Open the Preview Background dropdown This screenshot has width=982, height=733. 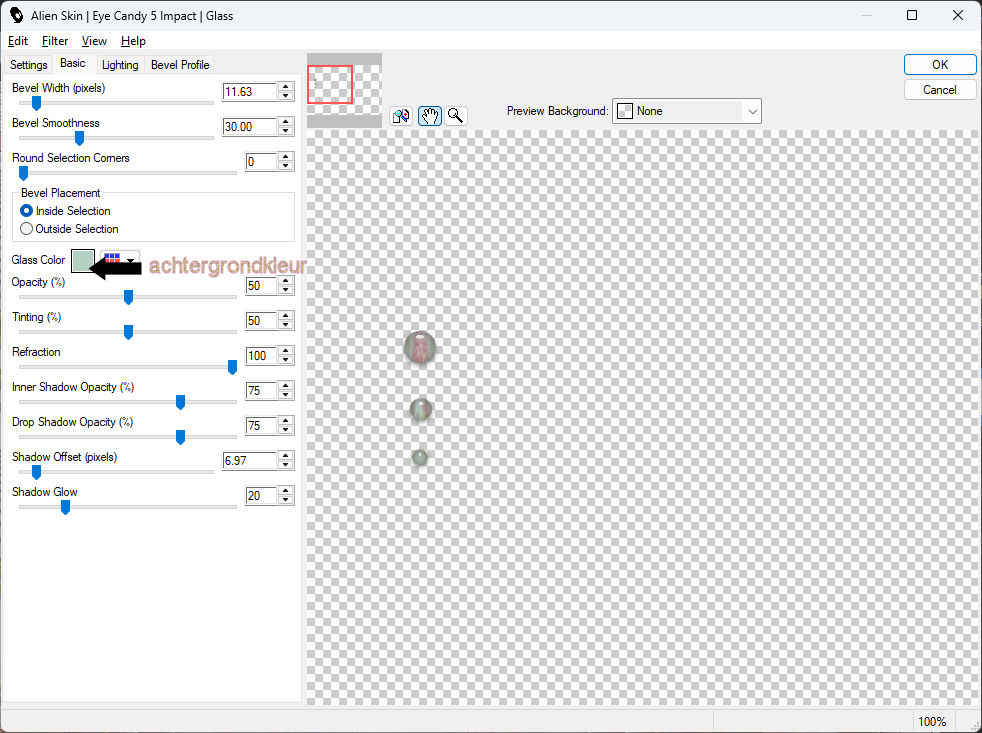pyautogui.click(x=686, y=111)
